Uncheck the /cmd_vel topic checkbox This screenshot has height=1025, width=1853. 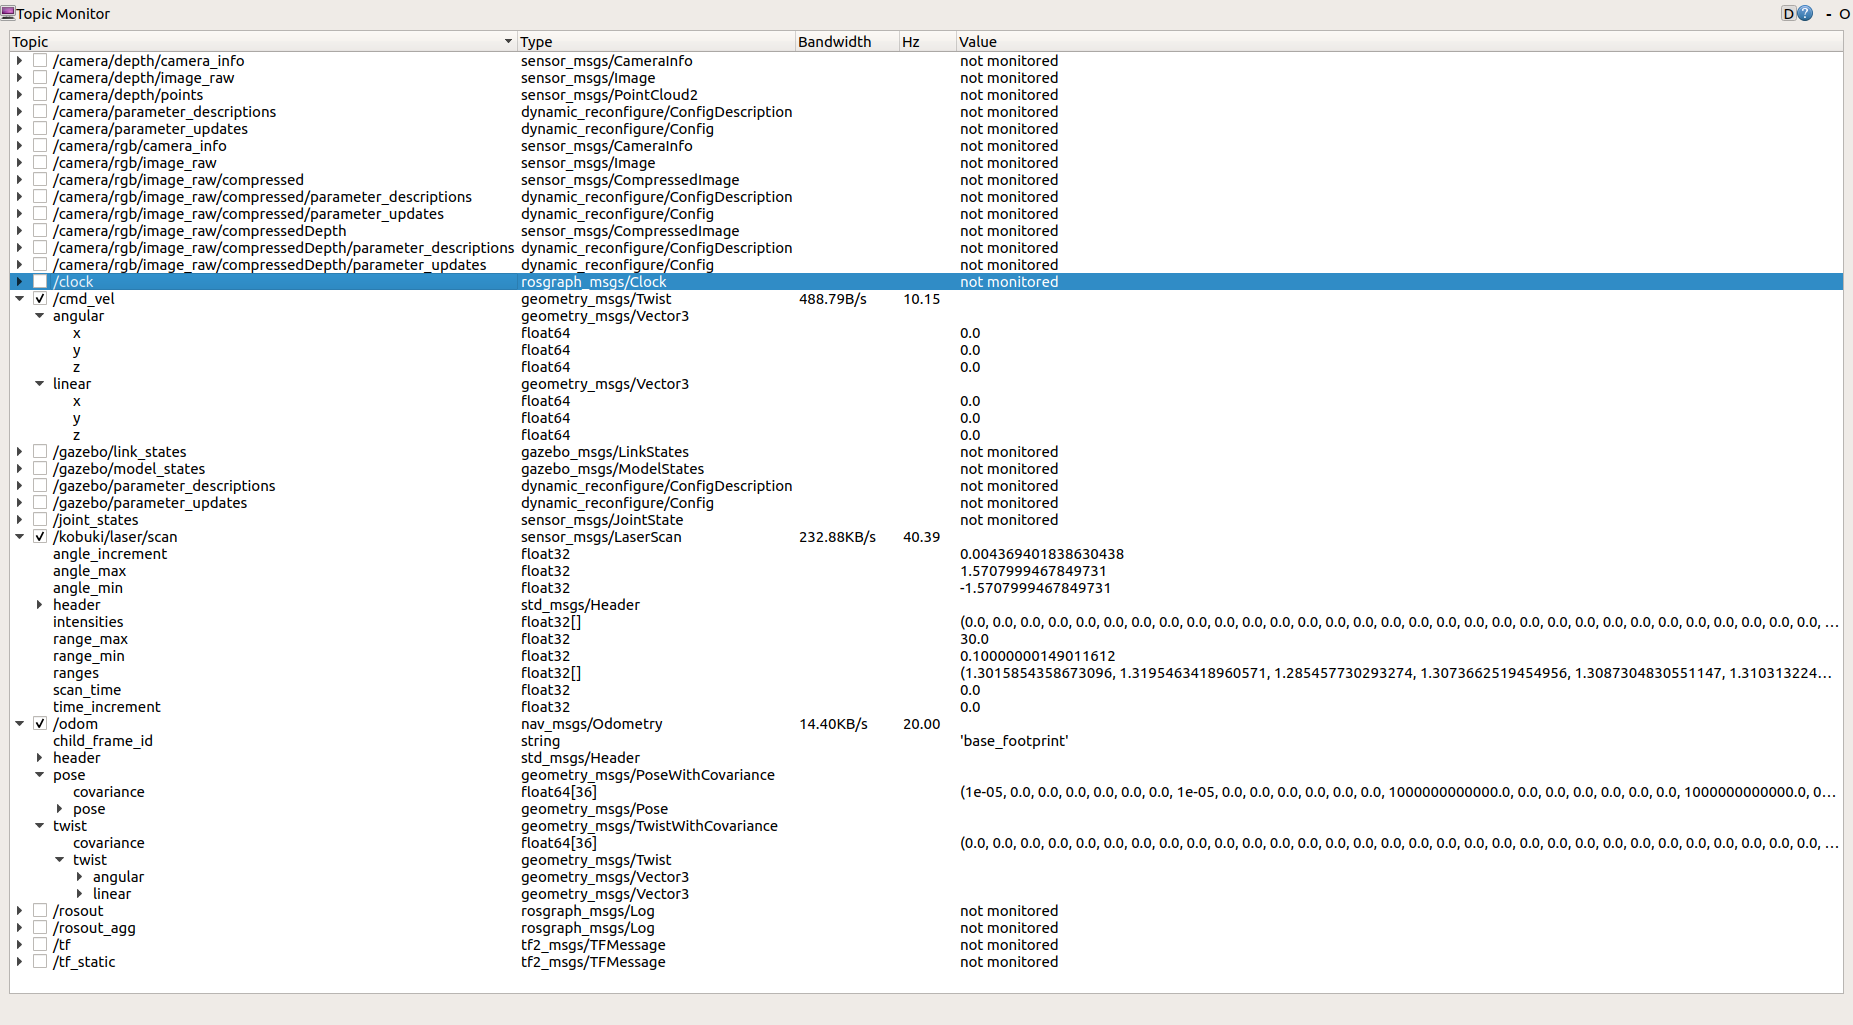click(x=40, y=299)
